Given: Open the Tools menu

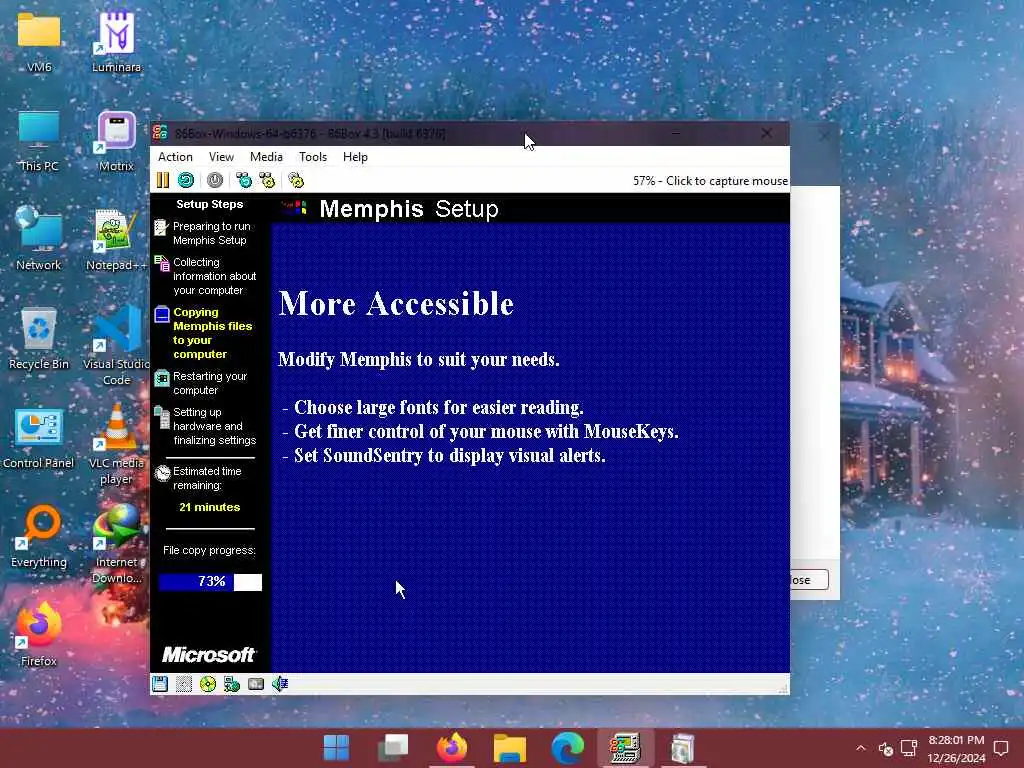Looking at the screenshot, I should click(x=313, y=157).
